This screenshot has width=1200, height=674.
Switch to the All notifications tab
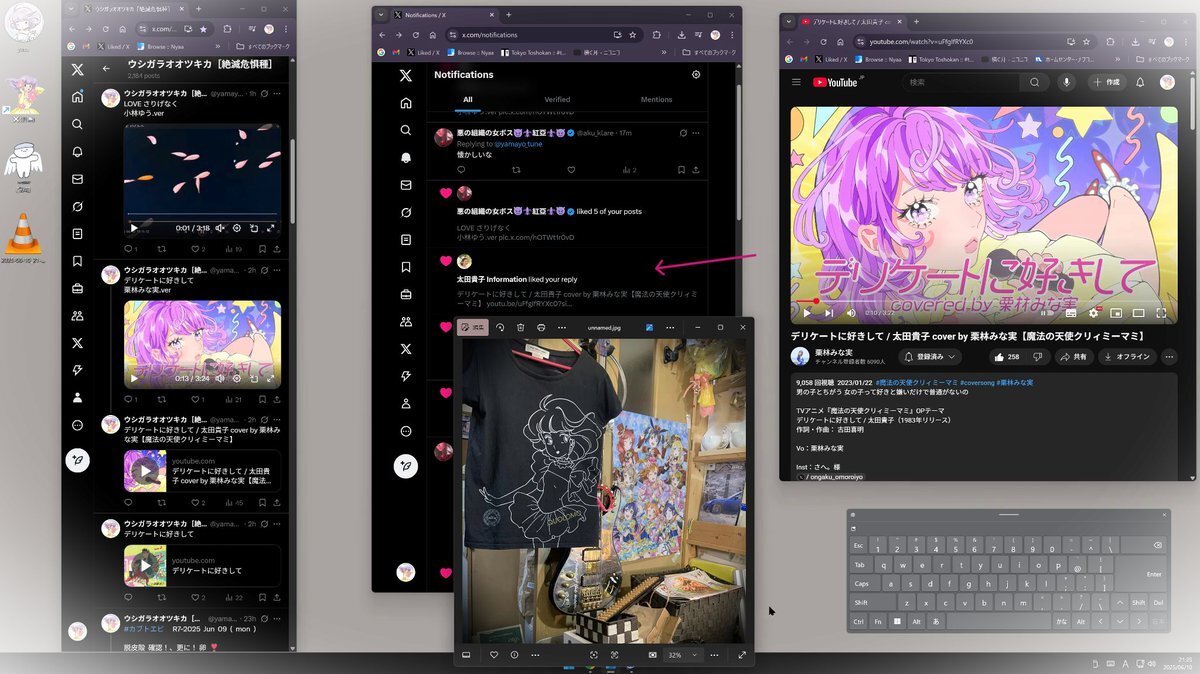[x=467, y=100]
